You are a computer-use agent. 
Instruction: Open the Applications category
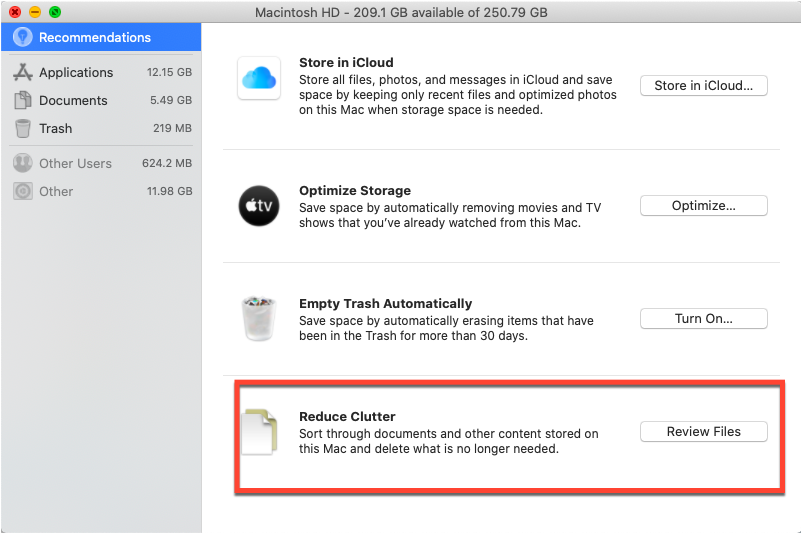coord(101,72)
